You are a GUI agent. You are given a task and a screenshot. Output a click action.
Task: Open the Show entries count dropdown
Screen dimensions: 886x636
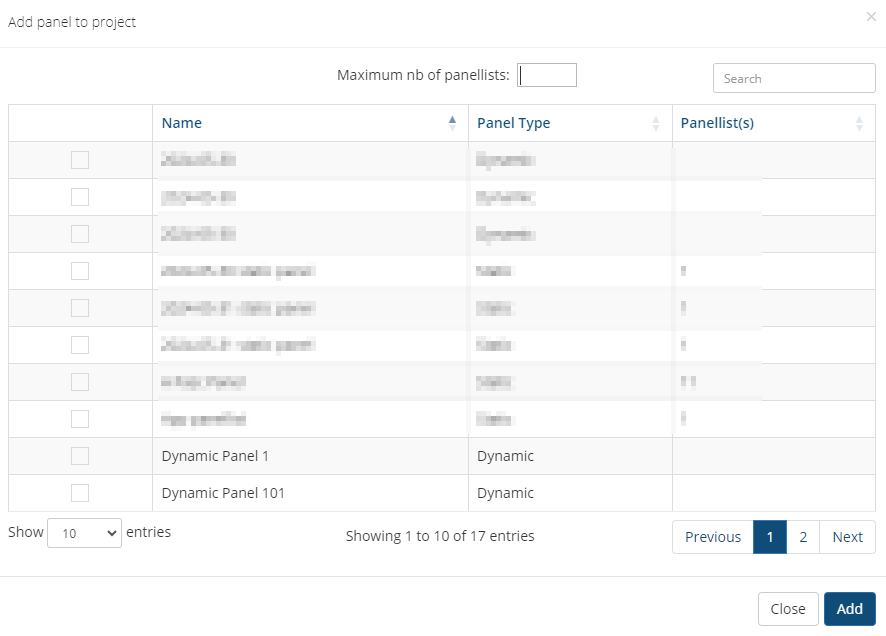click(84, 533)
